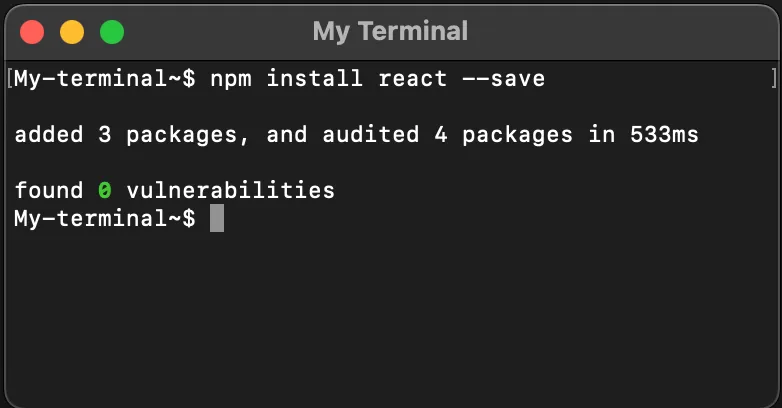Maximize the window with the green button

(x=112, y=32)
